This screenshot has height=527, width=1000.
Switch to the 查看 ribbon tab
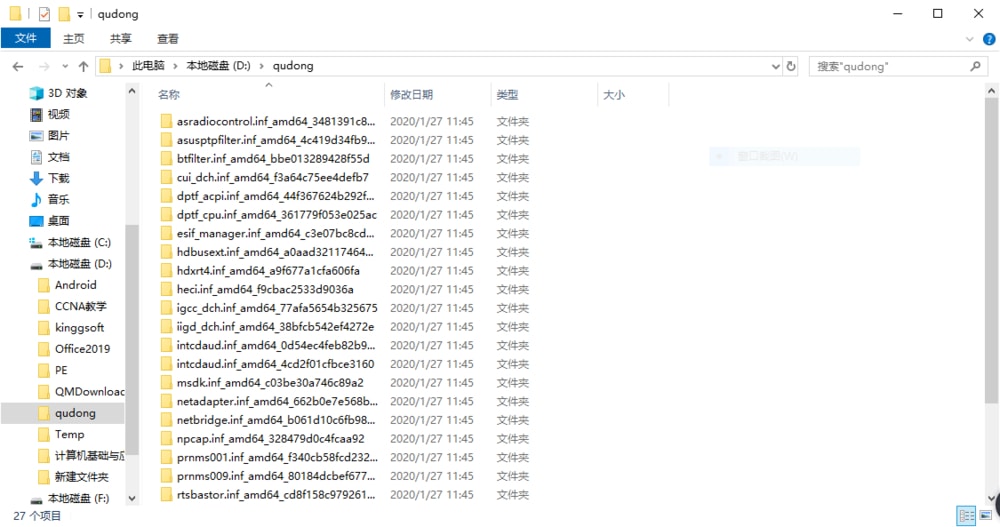pos(168,39)
